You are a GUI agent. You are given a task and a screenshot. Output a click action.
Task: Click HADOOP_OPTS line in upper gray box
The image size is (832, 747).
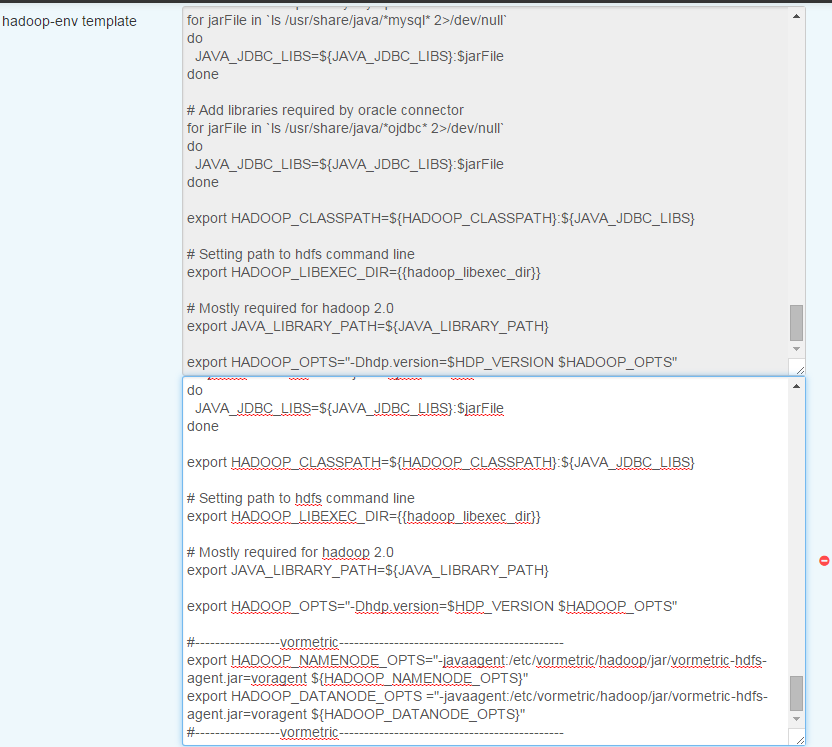[432, 362]
